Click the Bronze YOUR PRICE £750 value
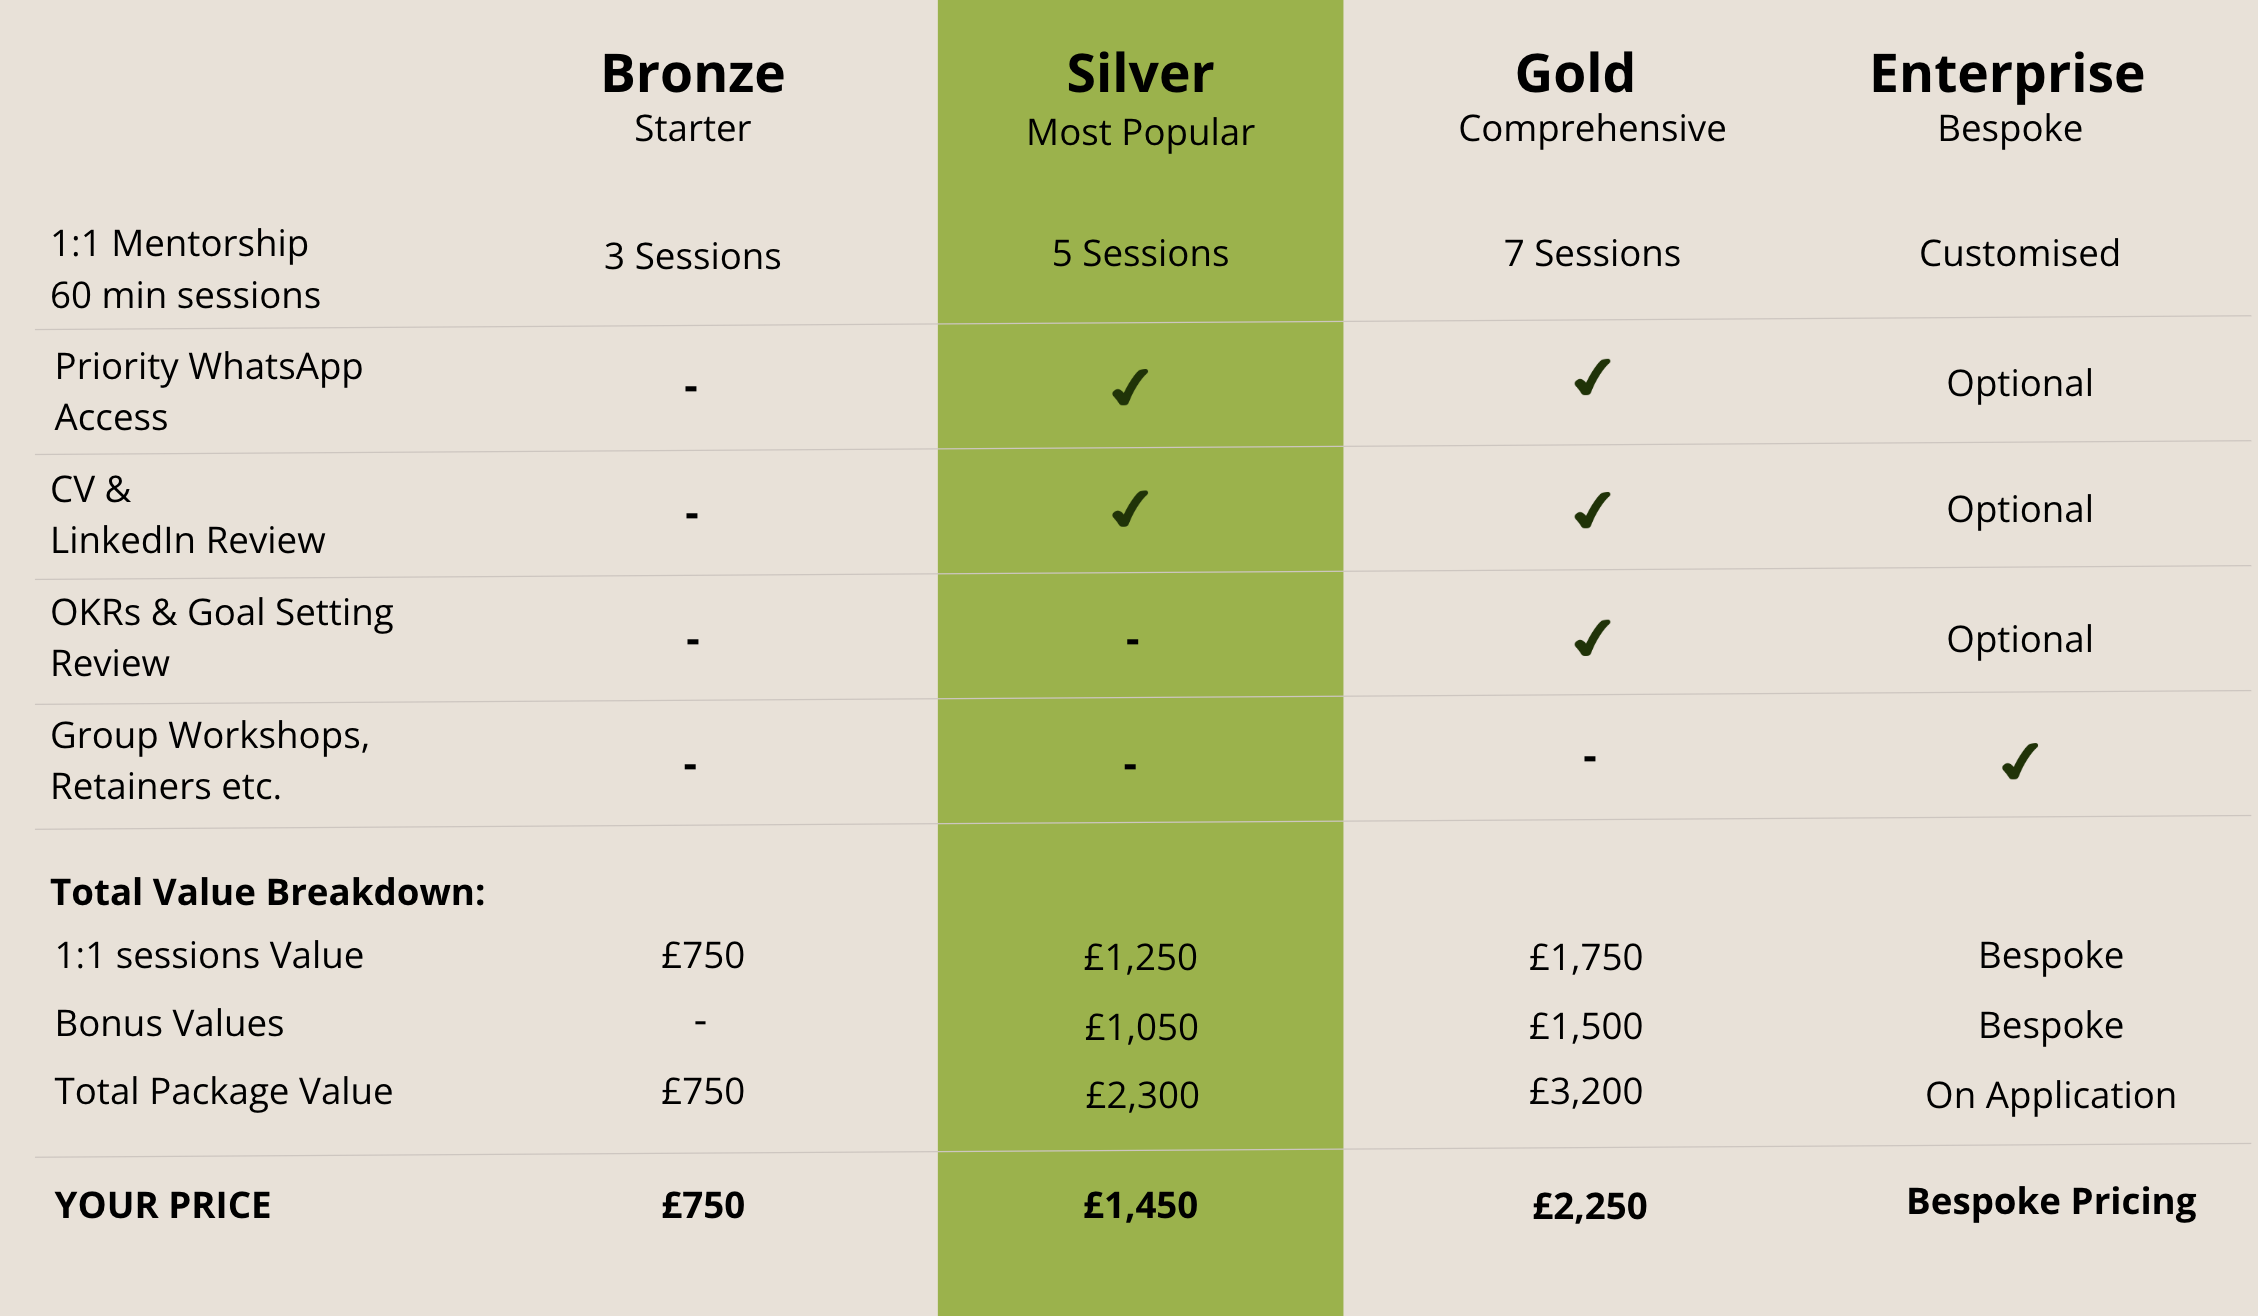This screenshot has width=2258, height=1316. coord(703,1205)
